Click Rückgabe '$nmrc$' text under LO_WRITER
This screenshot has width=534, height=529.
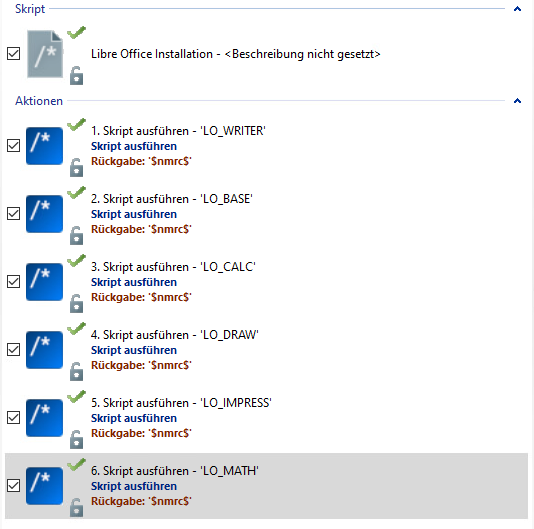(x=141, y=161)
